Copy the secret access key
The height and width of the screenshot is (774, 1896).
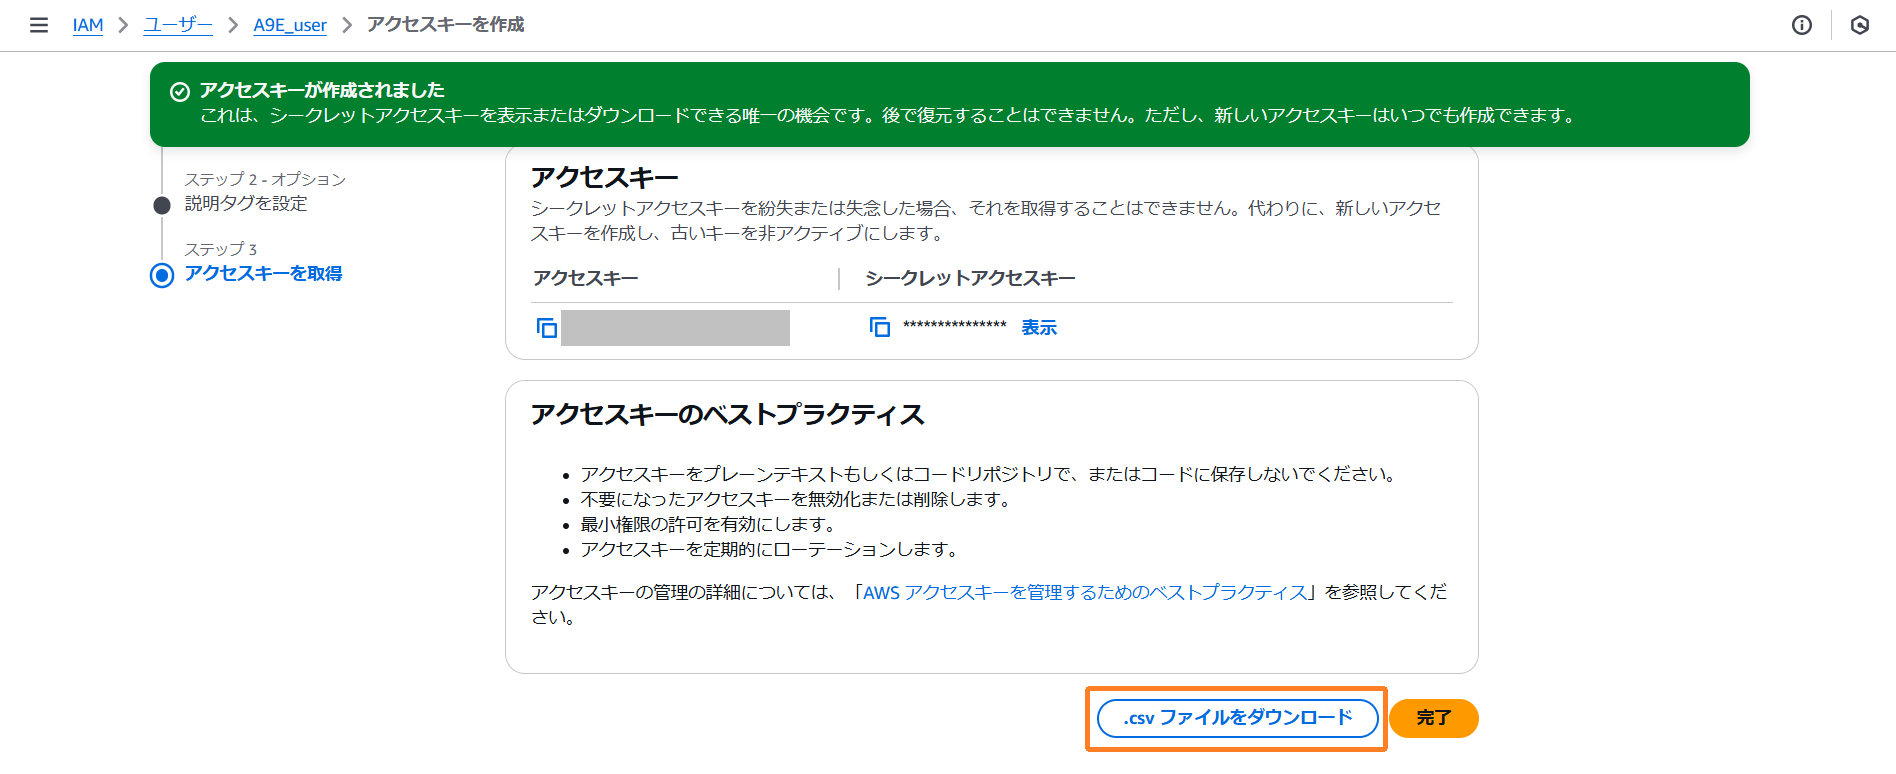(879, 328)
